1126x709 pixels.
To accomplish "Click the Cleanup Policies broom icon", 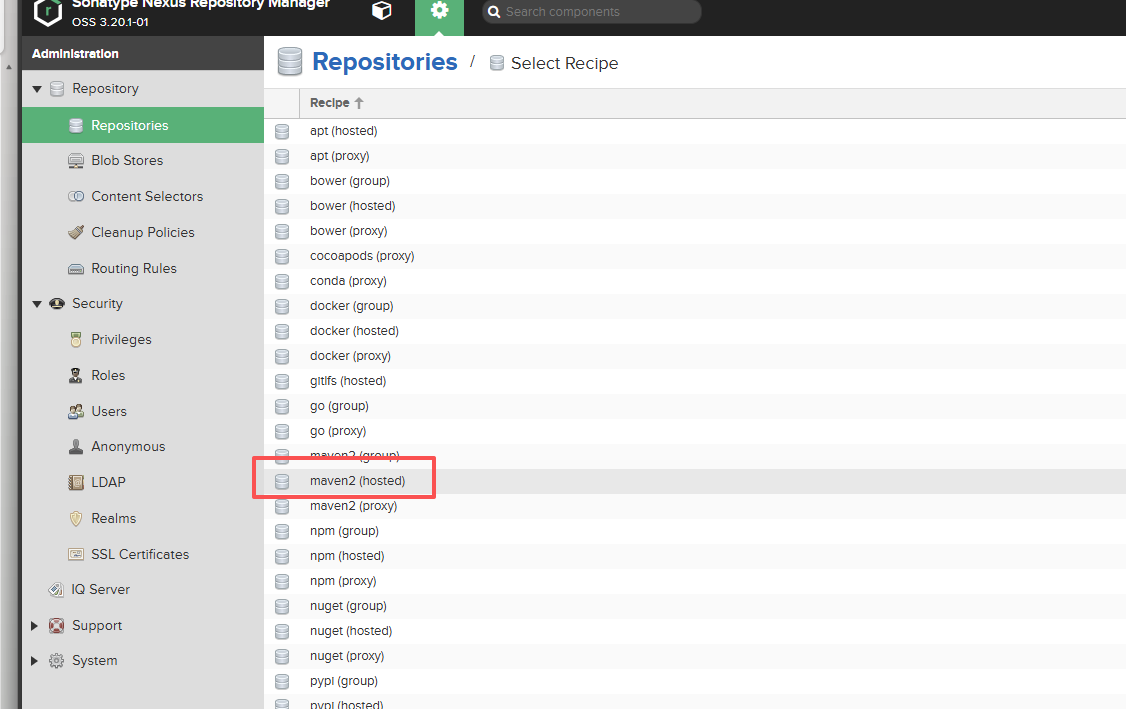I will pos(75,233).
